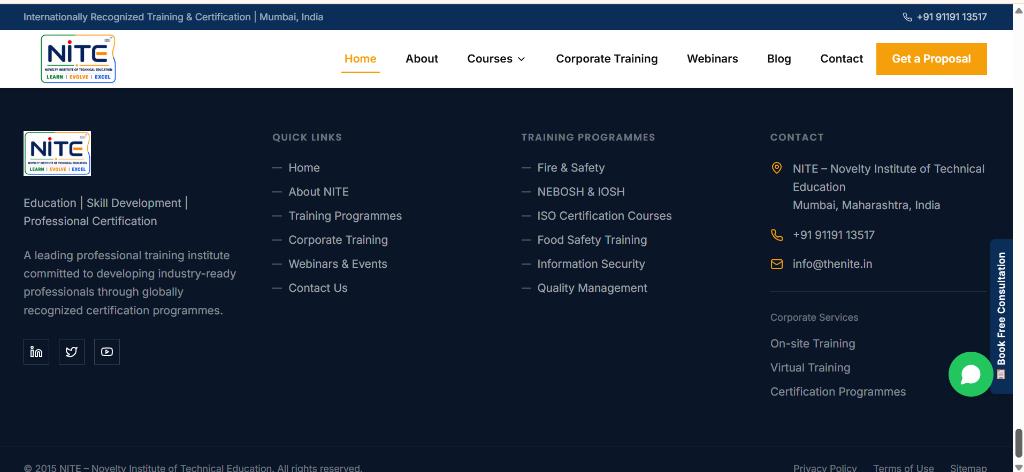This screenshot has width=1024, height=472.
Task: Open the NEBOSH & IOSH programme link
Action: tap(581, 192)
